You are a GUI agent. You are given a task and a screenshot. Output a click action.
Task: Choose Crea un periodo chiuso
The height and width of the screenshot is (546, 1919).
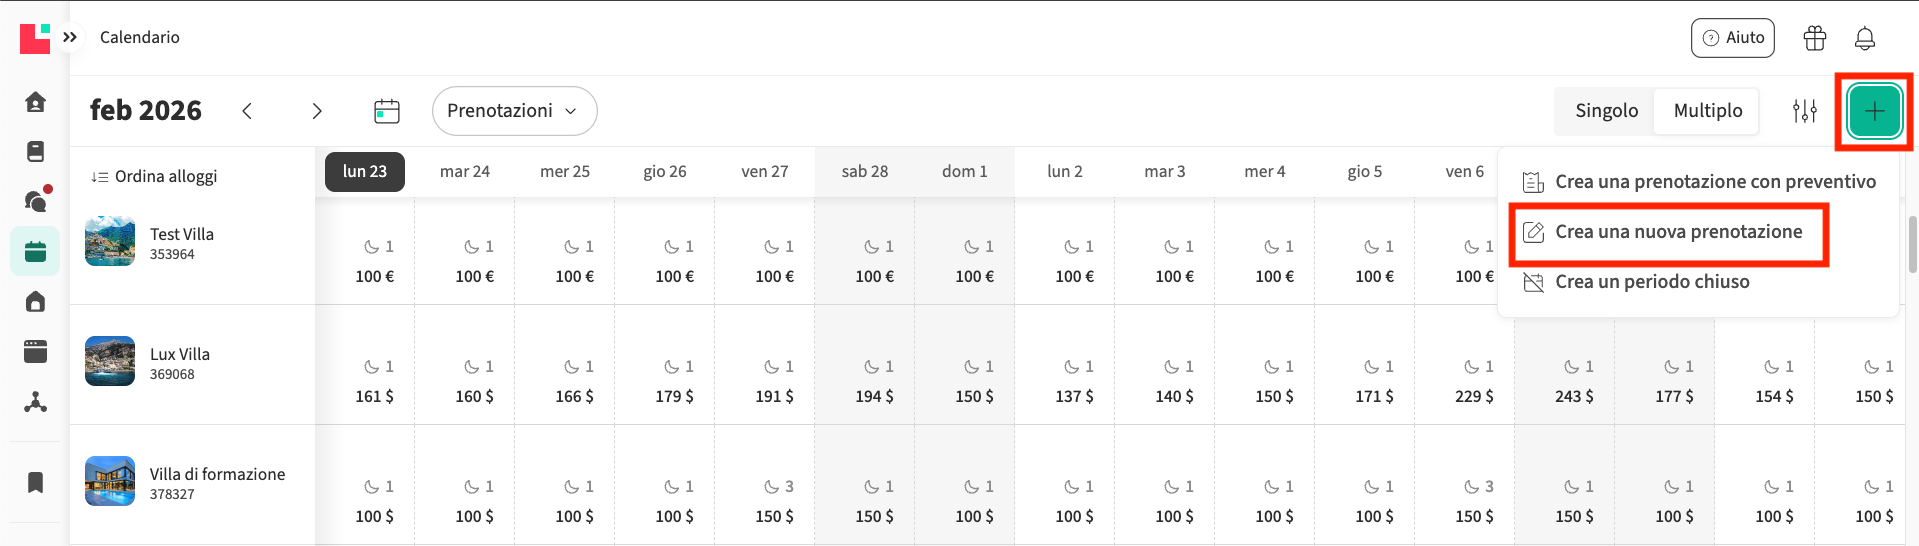(x=1651, y=282)
